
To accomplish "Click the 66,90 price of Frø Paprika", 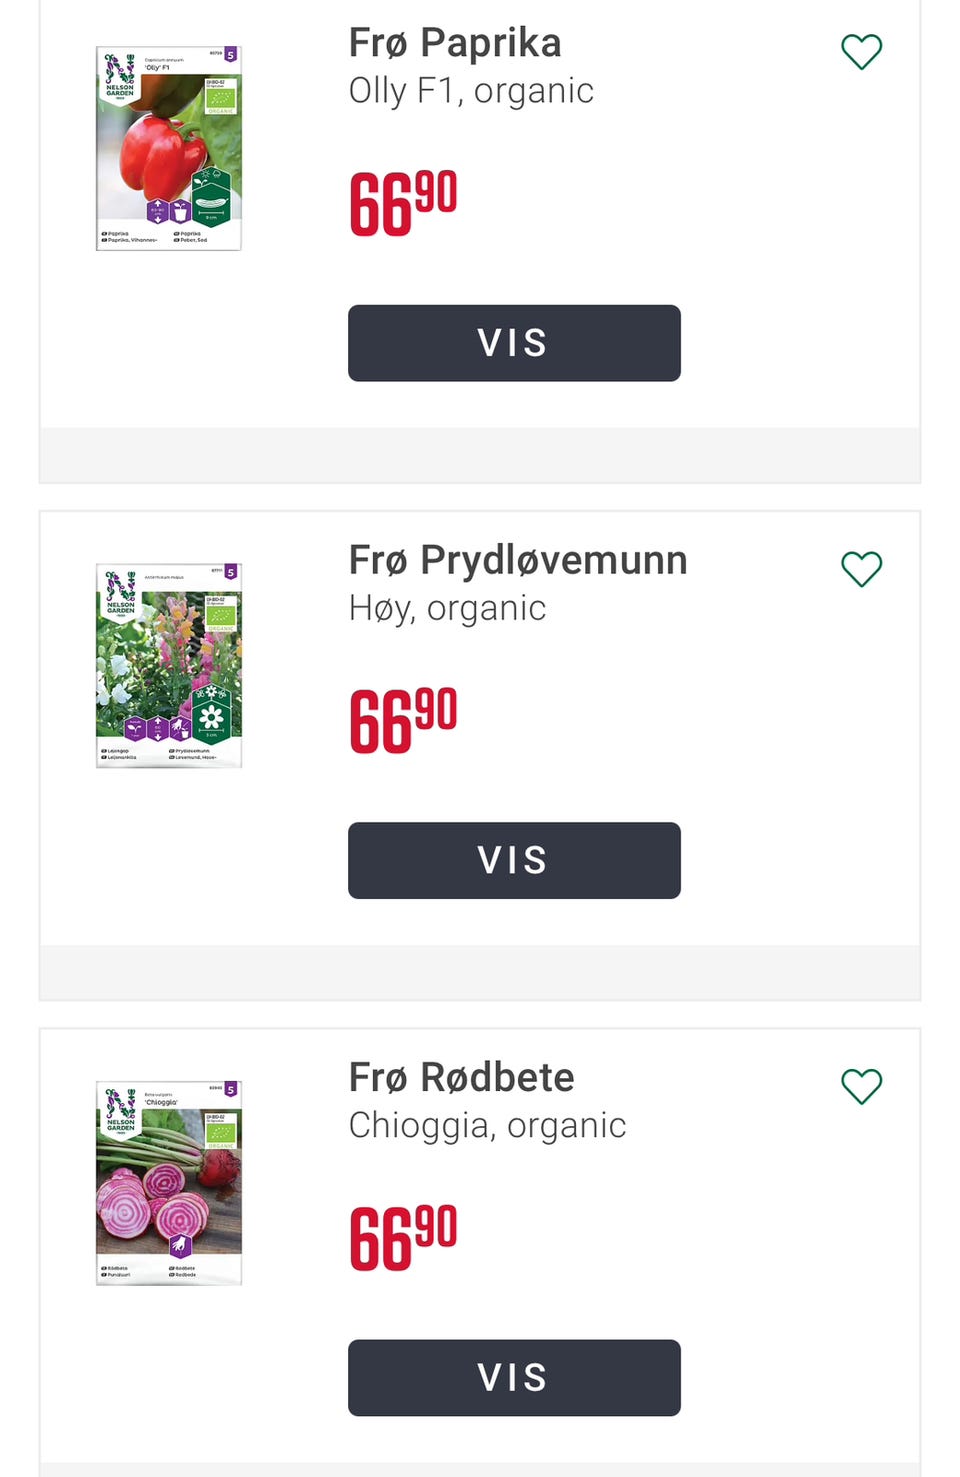I will [x=403, y=203].
